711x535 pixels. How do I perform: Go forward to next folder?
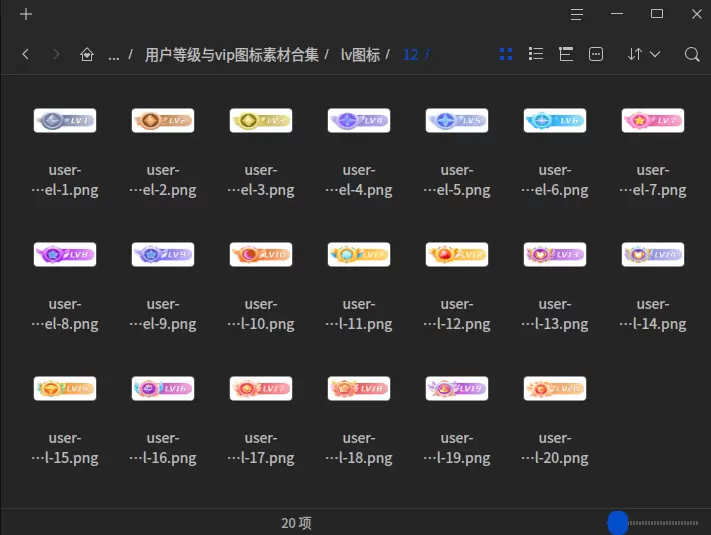pyautogui.click(x=56, y=54)
